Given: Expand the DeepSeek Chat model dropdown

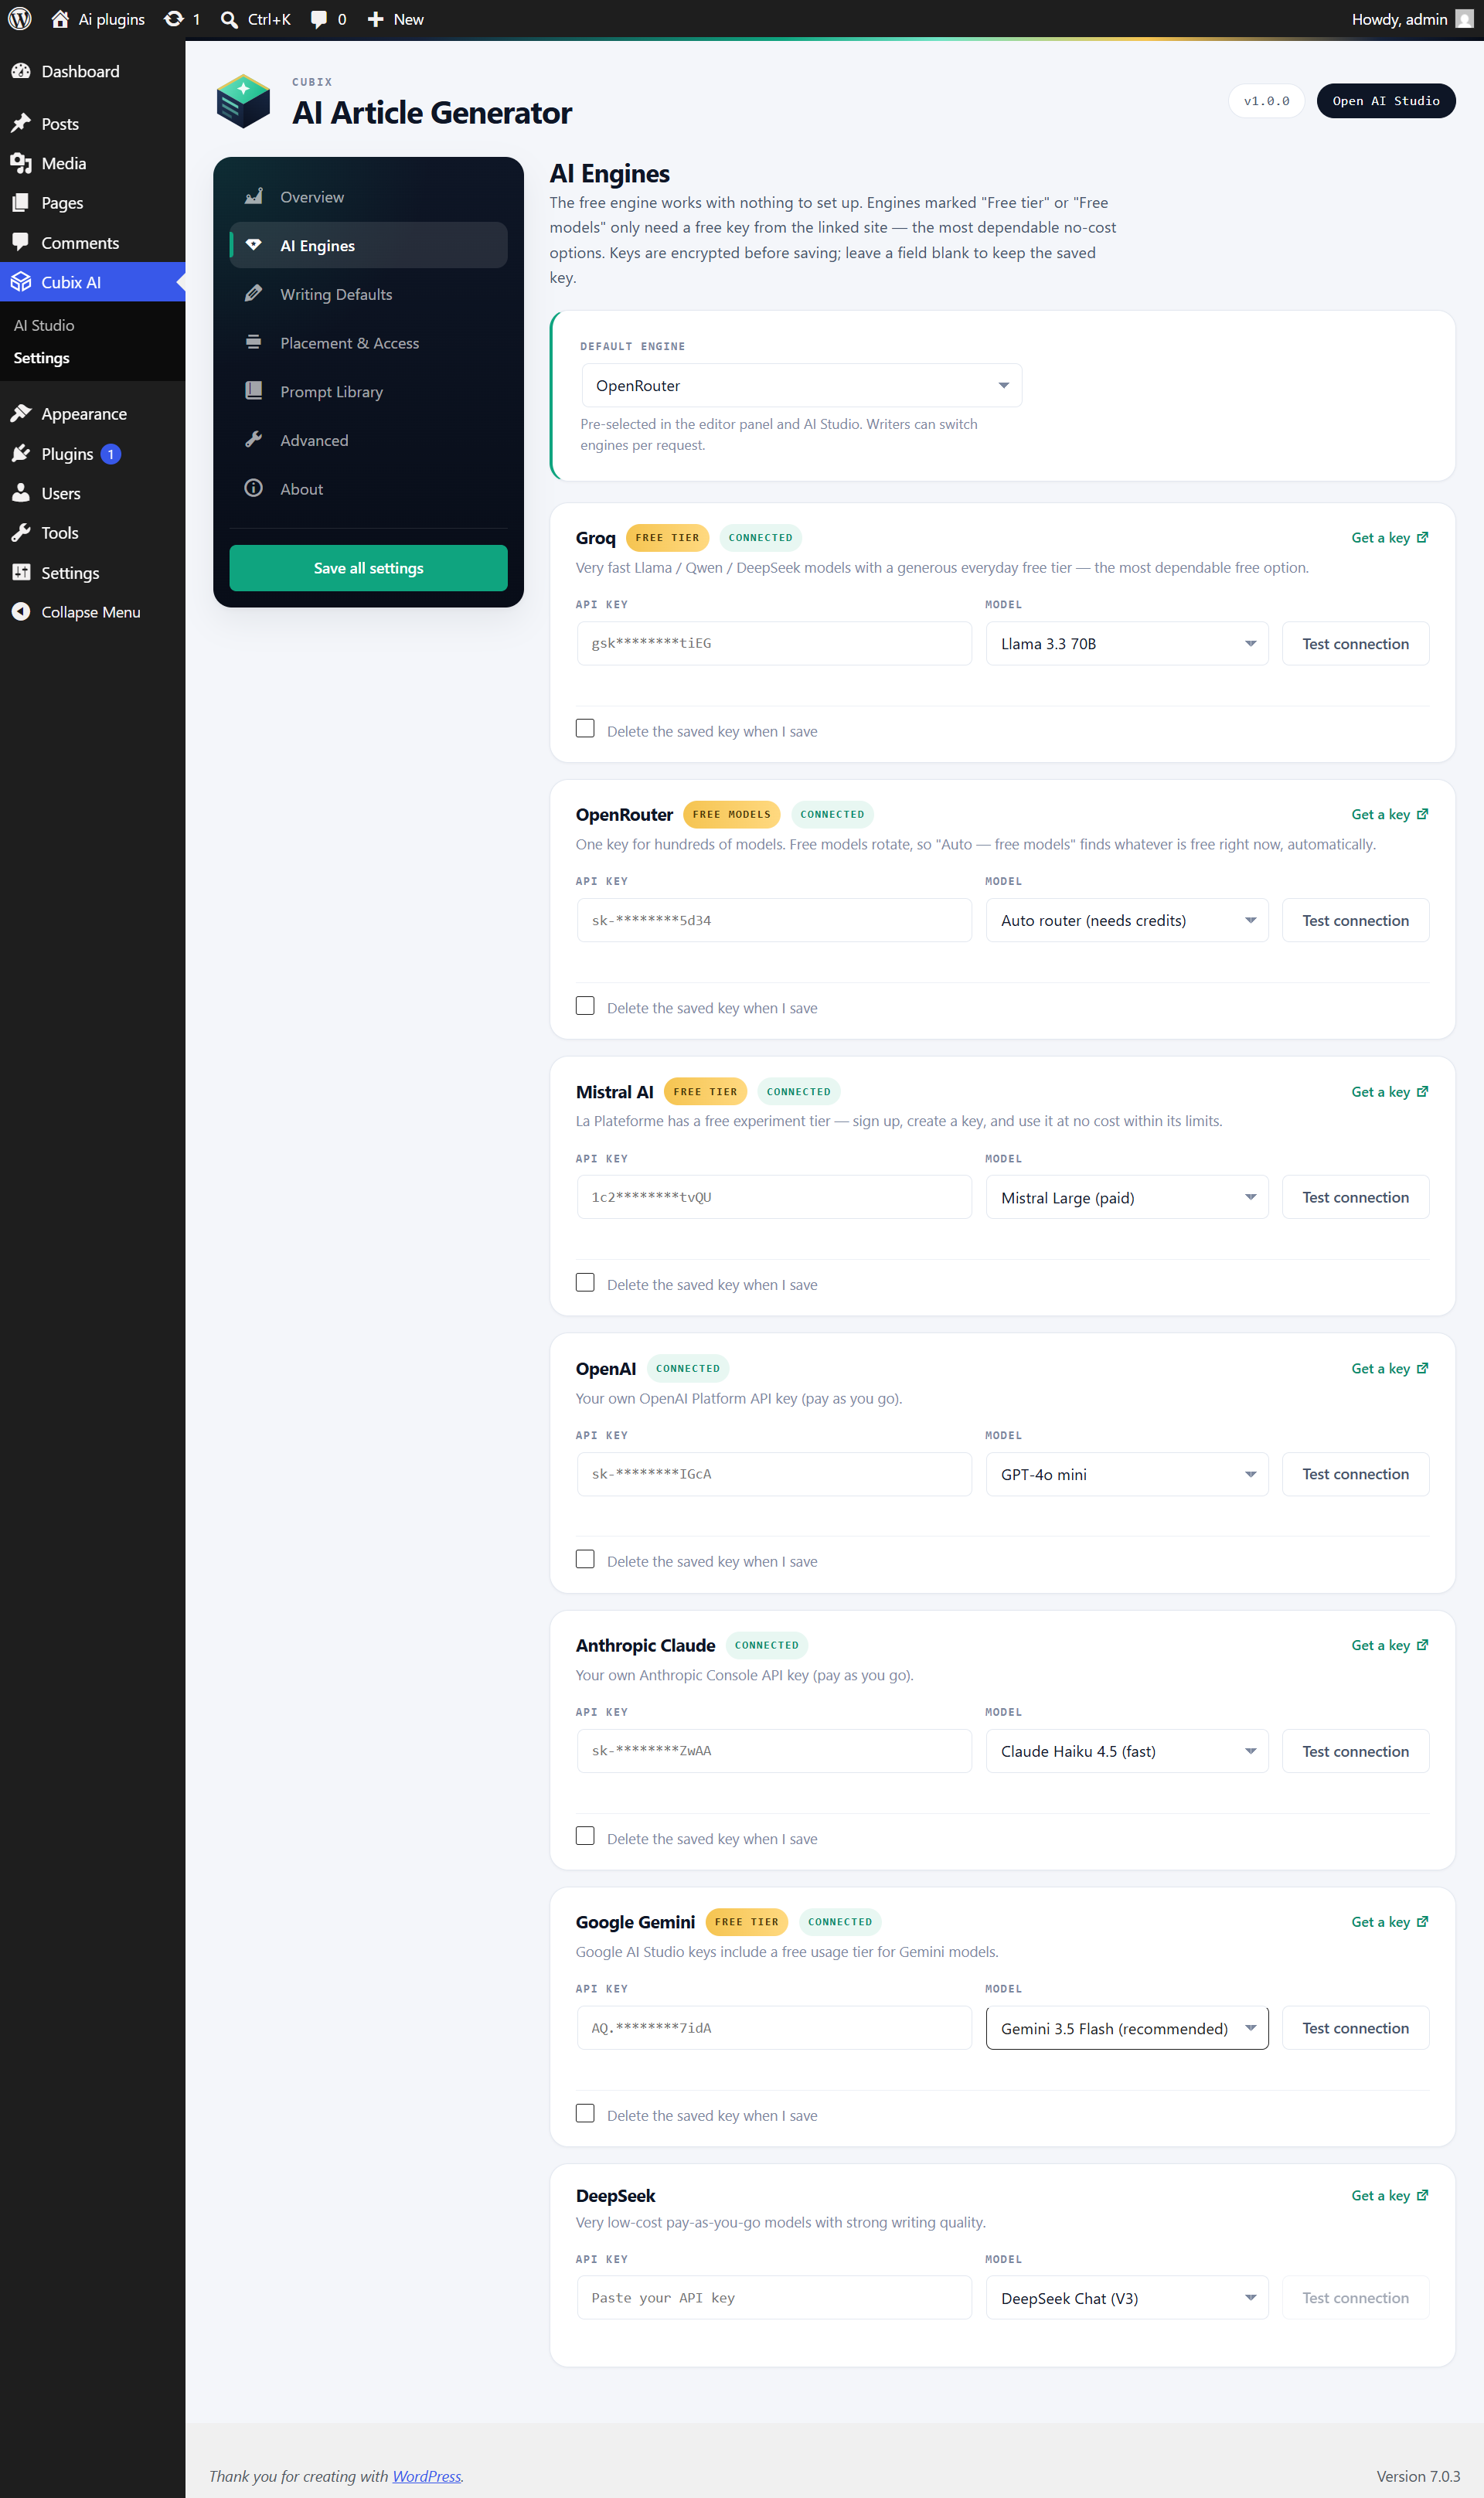Looking at the screenshot, I should 1127,2297.
